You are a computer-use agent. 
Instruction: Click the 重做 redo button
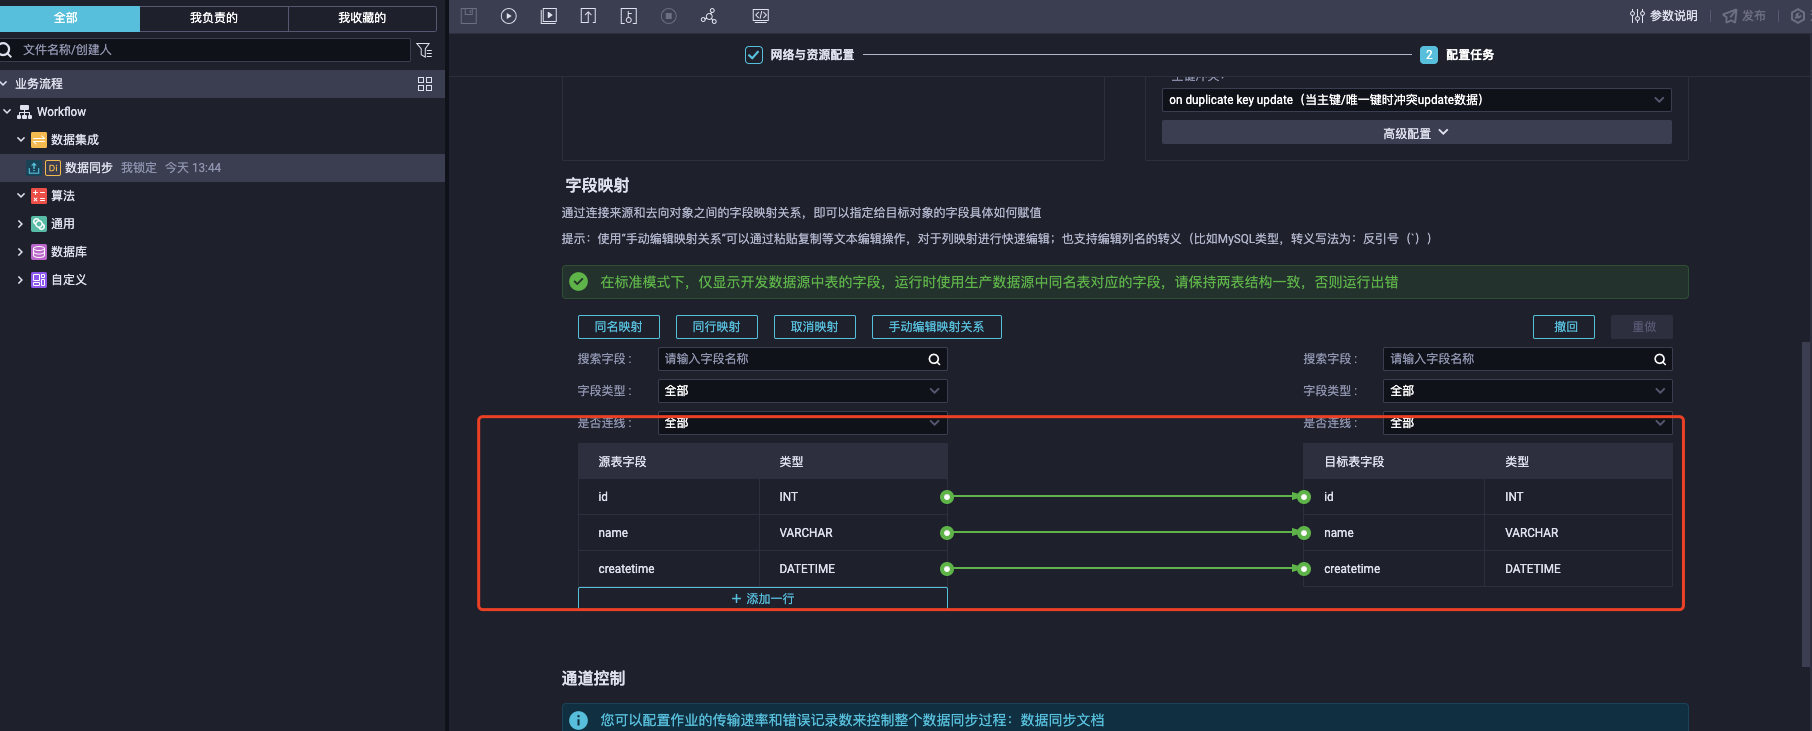tap(1643, 327)
